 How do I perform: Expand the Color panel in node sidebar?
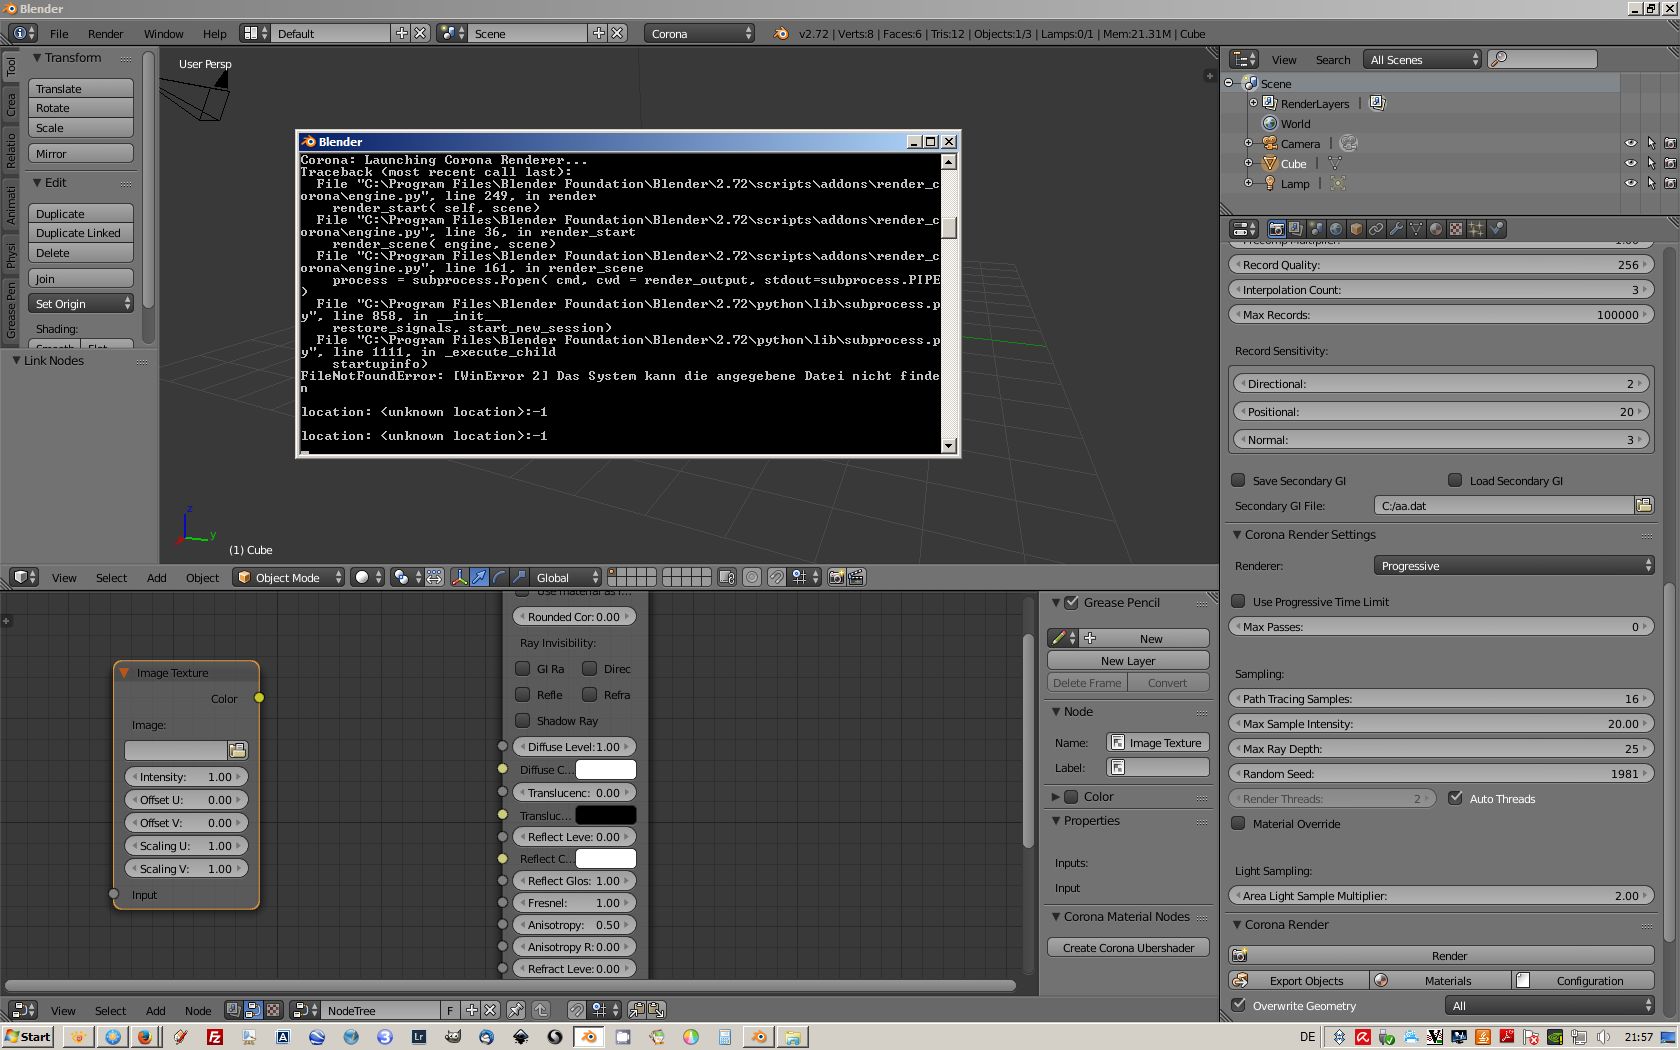click(x=1055, y=797)
